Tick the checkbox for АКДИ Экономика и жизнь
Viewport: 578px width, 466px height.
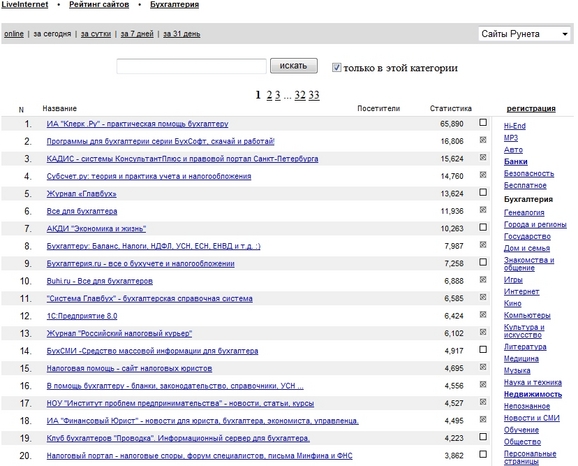tap(483, 227)
